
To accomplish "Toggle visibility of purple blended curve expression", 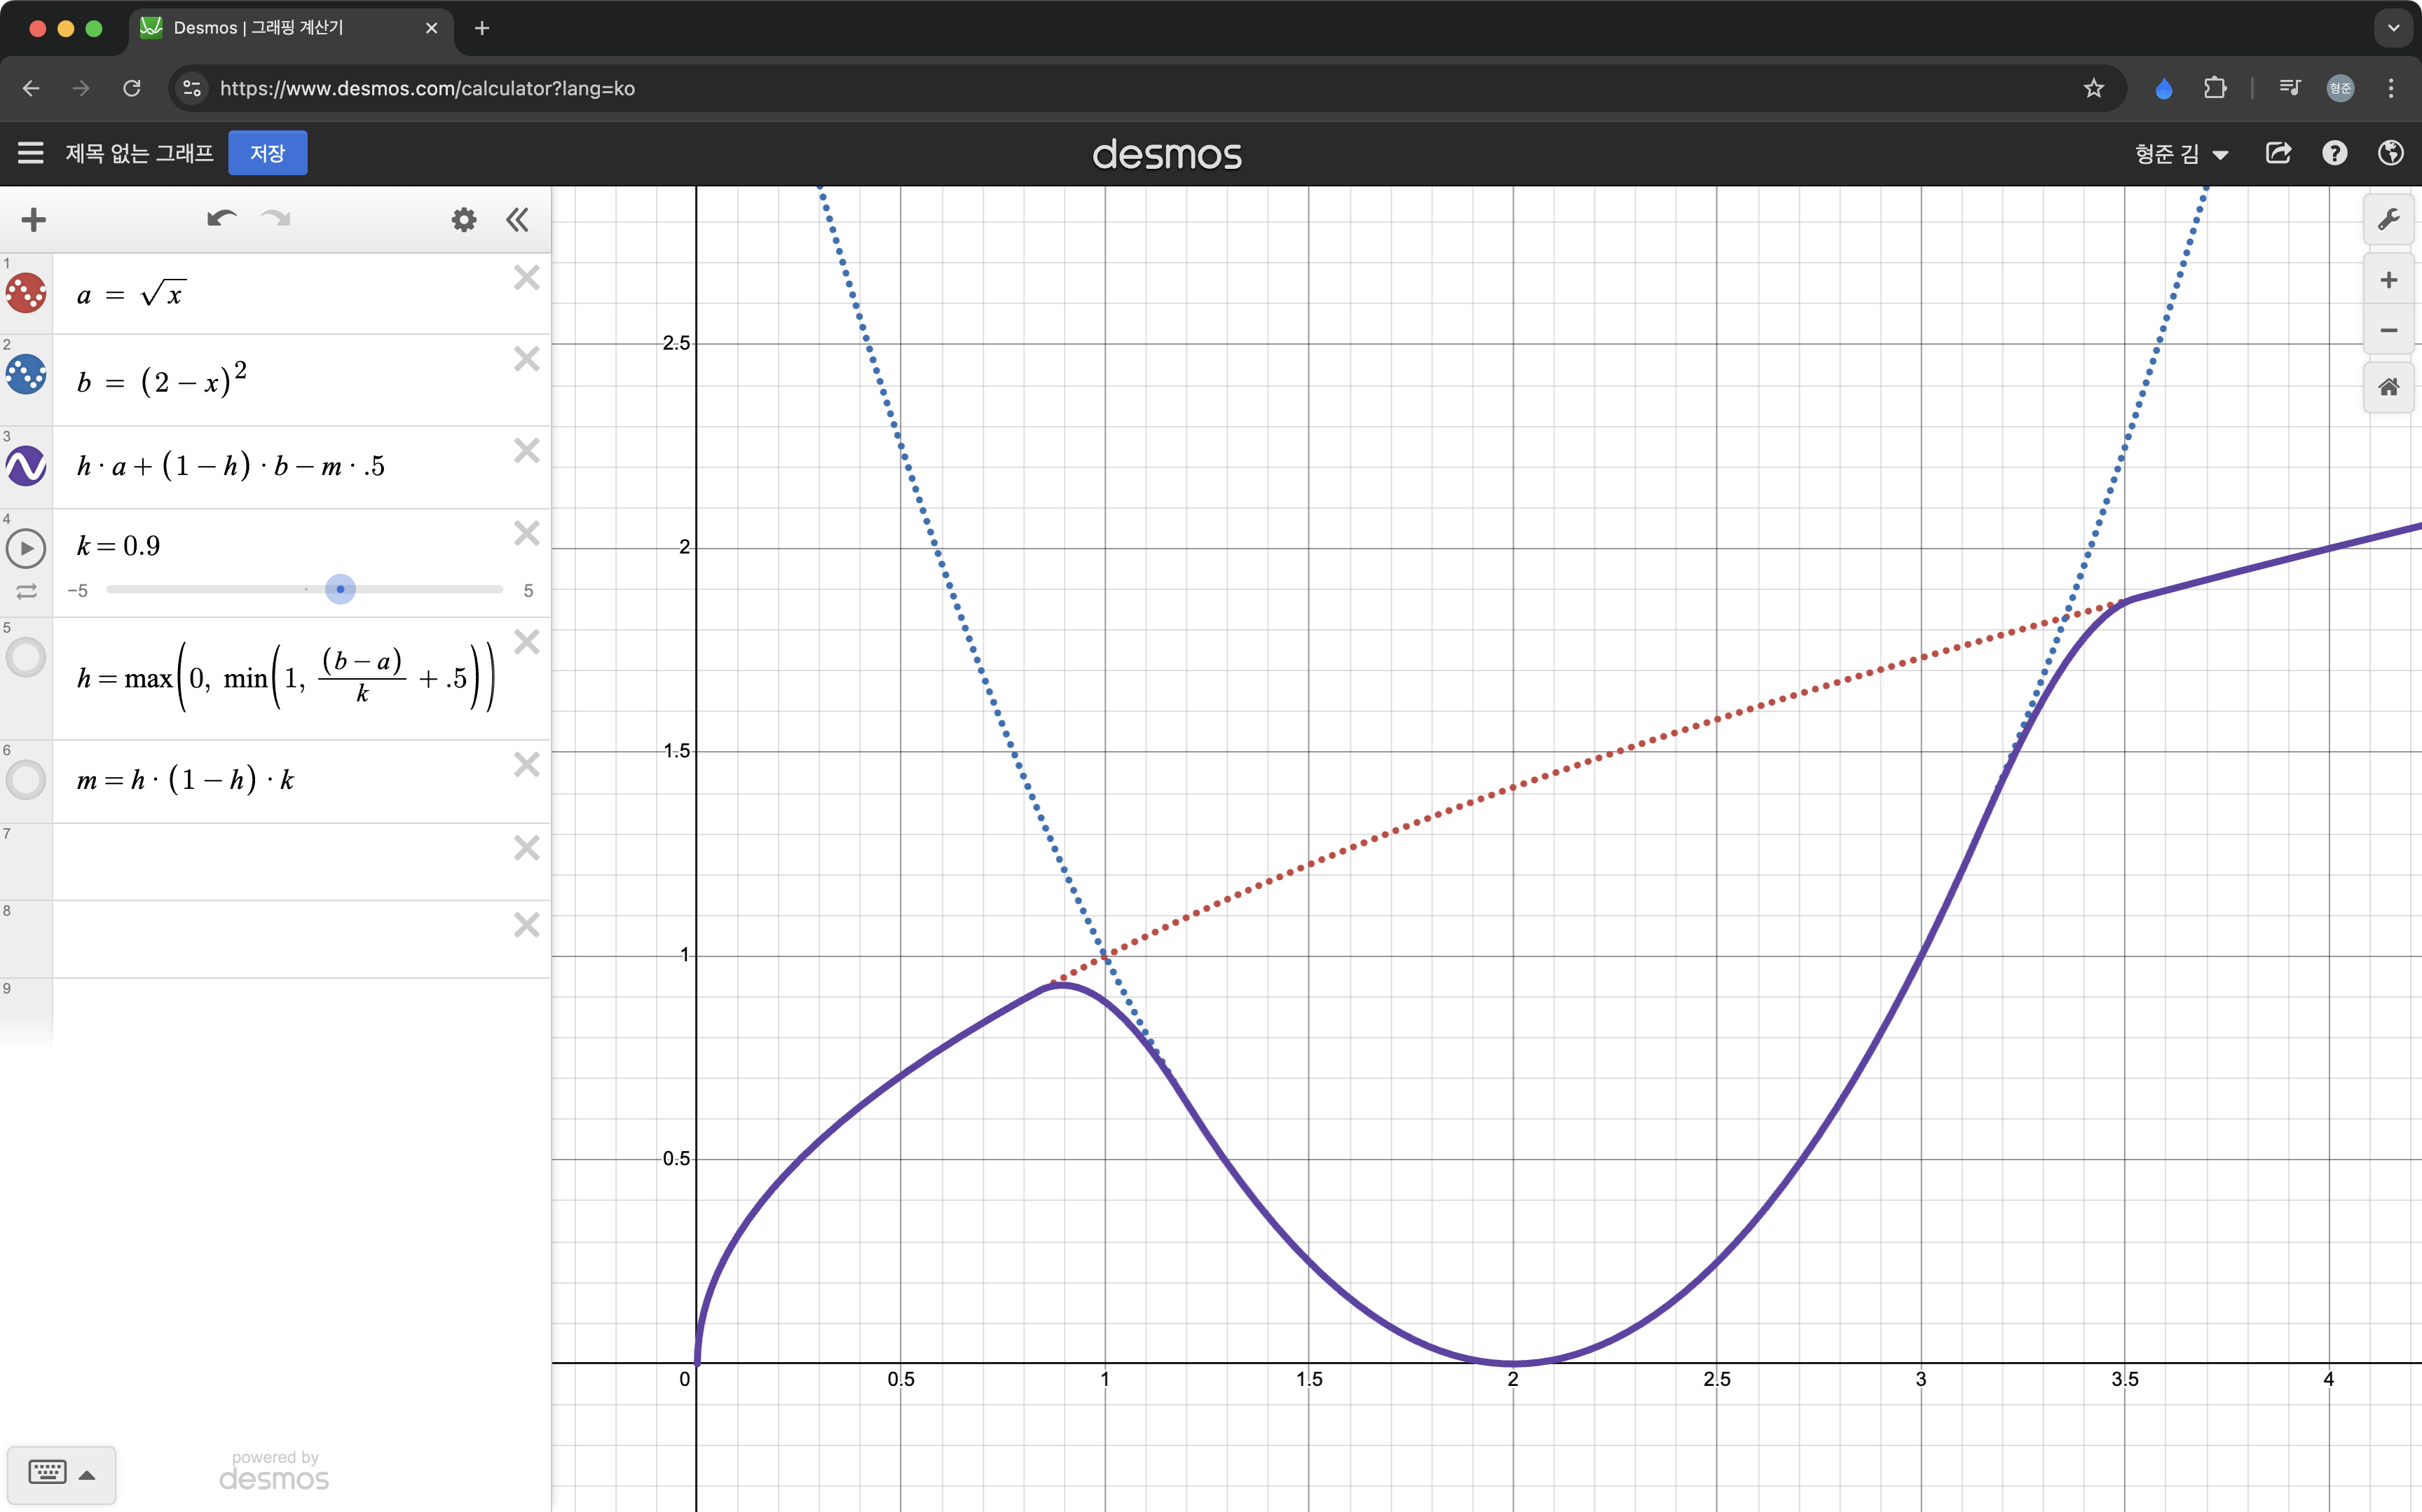I will tap(26, 466).
